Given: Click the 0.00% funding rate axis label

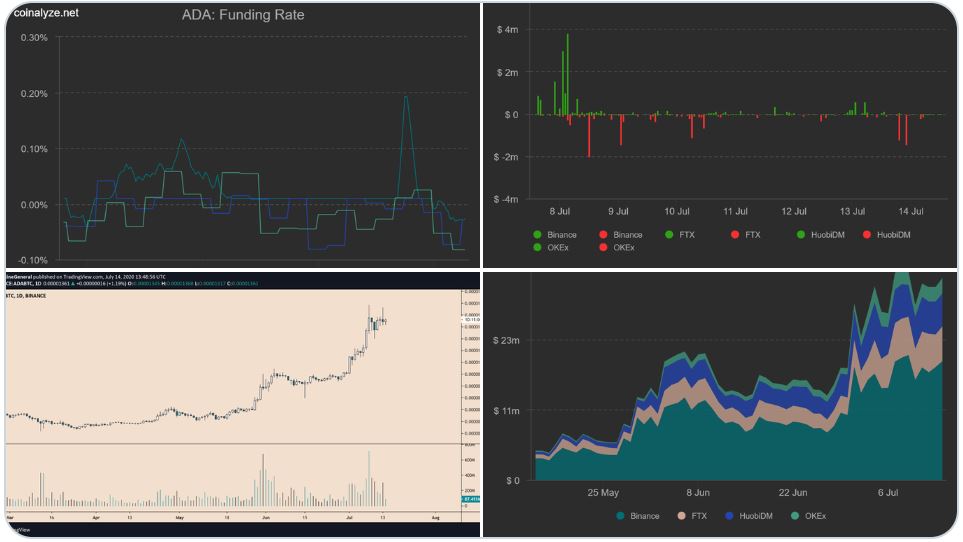Looking at the screenshot, I should coord(34,204).
